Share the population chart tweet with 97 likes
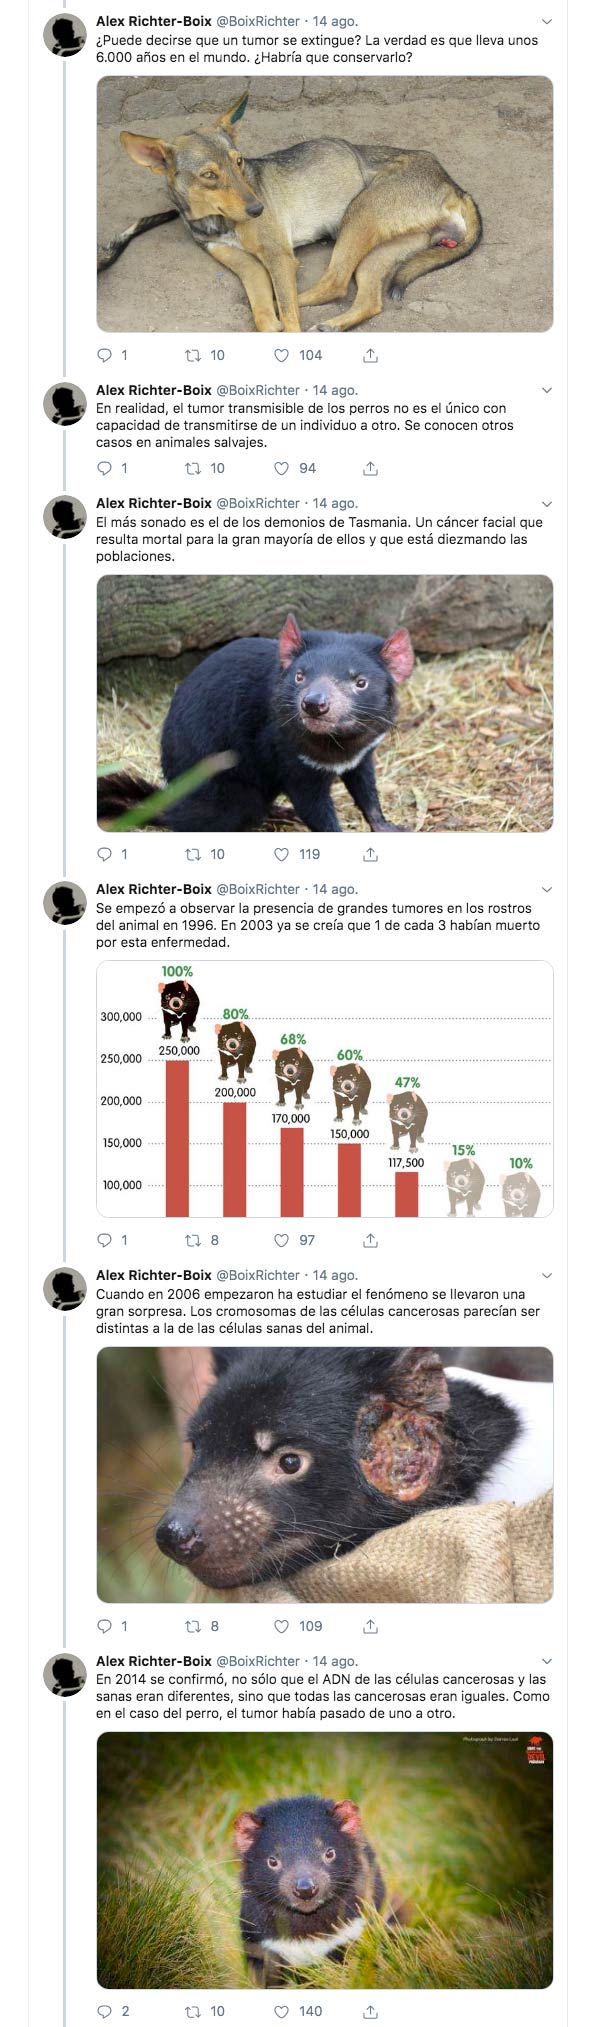This screenshot has width=598, height=2027. [x=370, y=1240]
